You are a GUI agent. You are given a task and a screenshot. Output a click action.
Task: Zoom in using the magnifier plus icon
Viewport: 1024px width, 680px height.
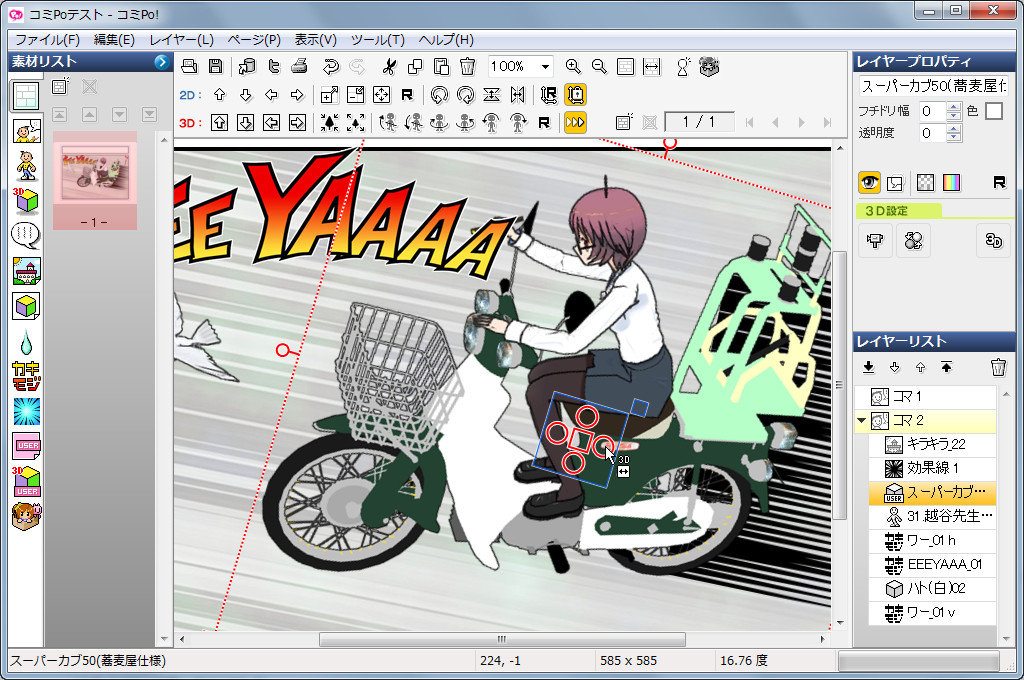coord(573,67)
